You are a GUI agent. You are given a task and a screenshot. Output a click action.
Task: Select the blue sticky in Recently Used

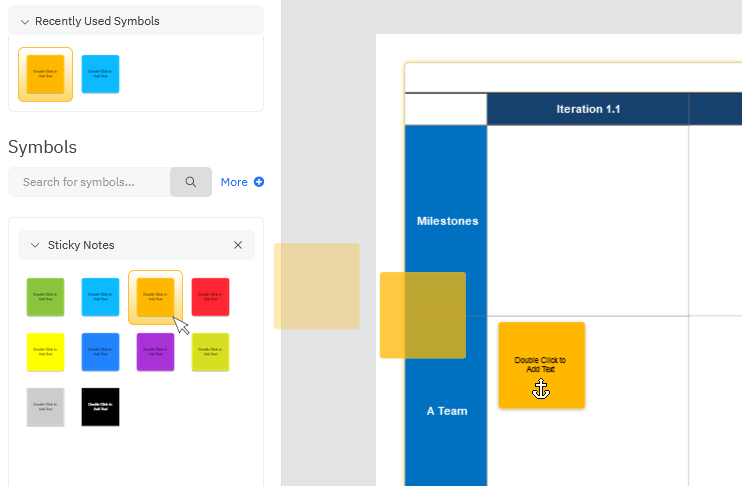tap(100, 74)
